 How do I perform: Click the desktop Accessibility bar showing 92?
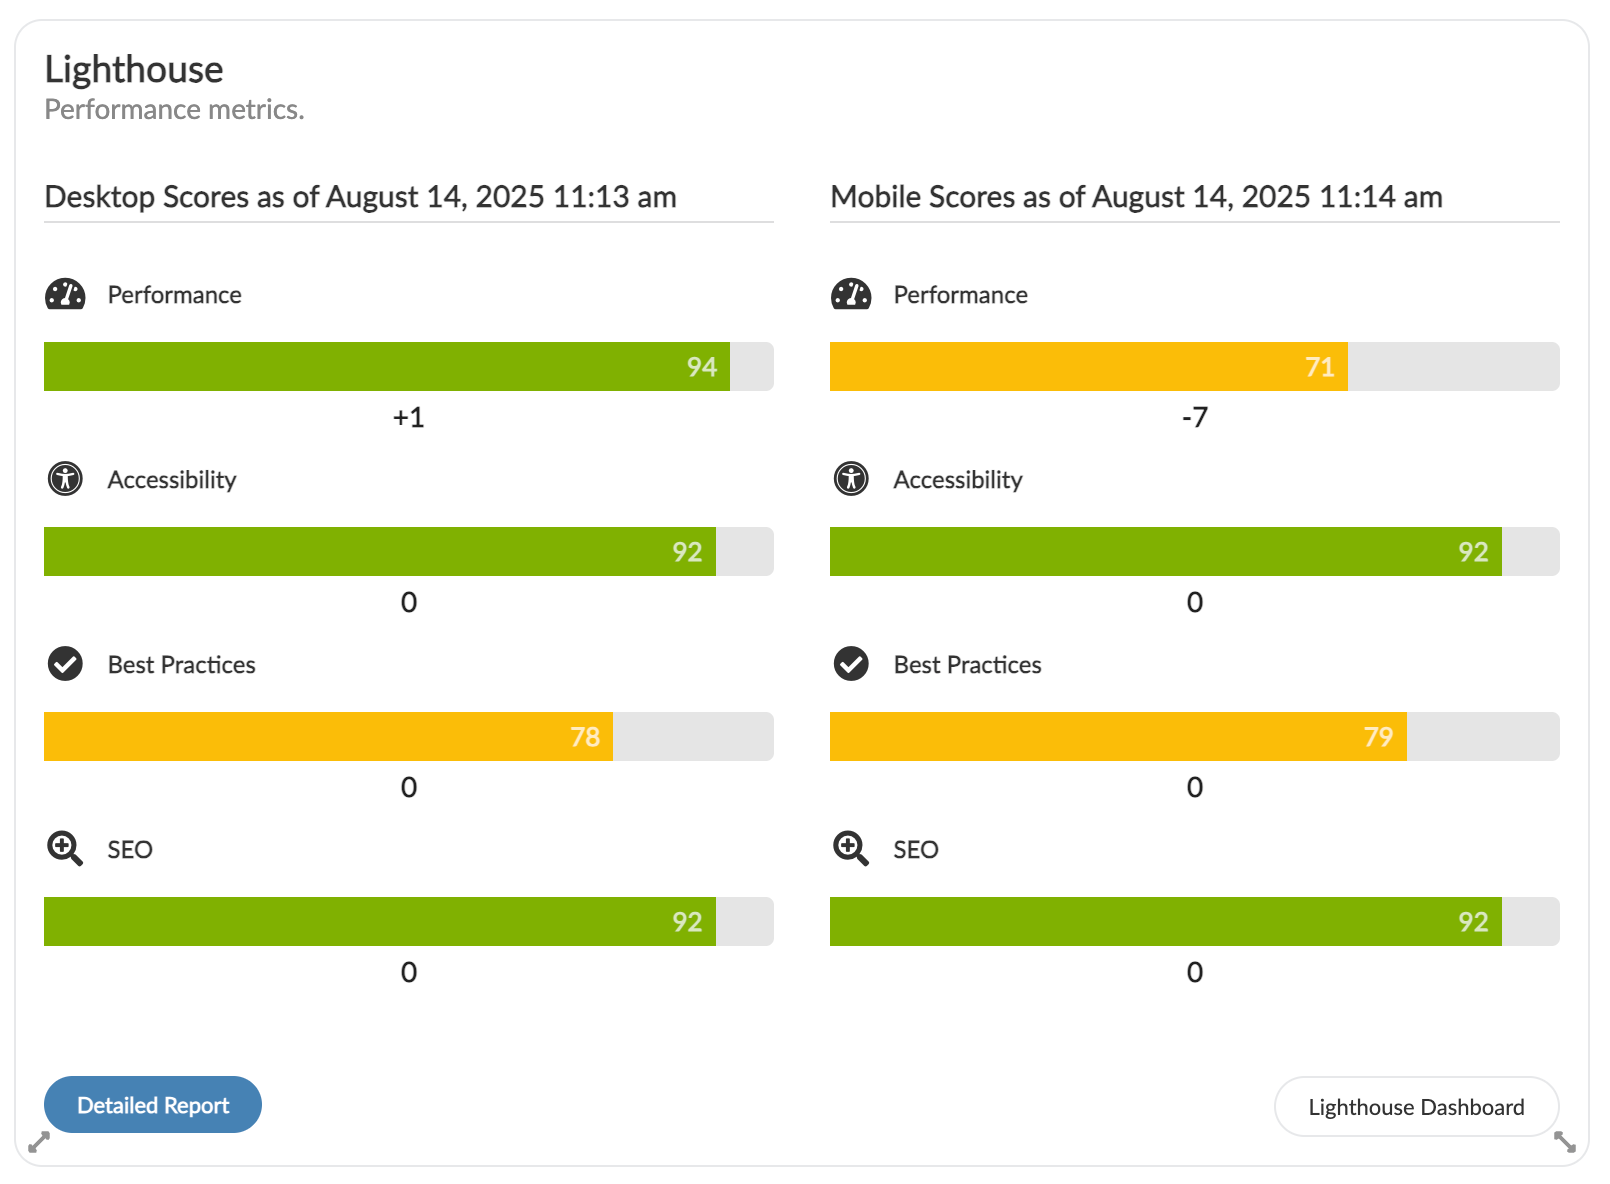coord(379,551)
